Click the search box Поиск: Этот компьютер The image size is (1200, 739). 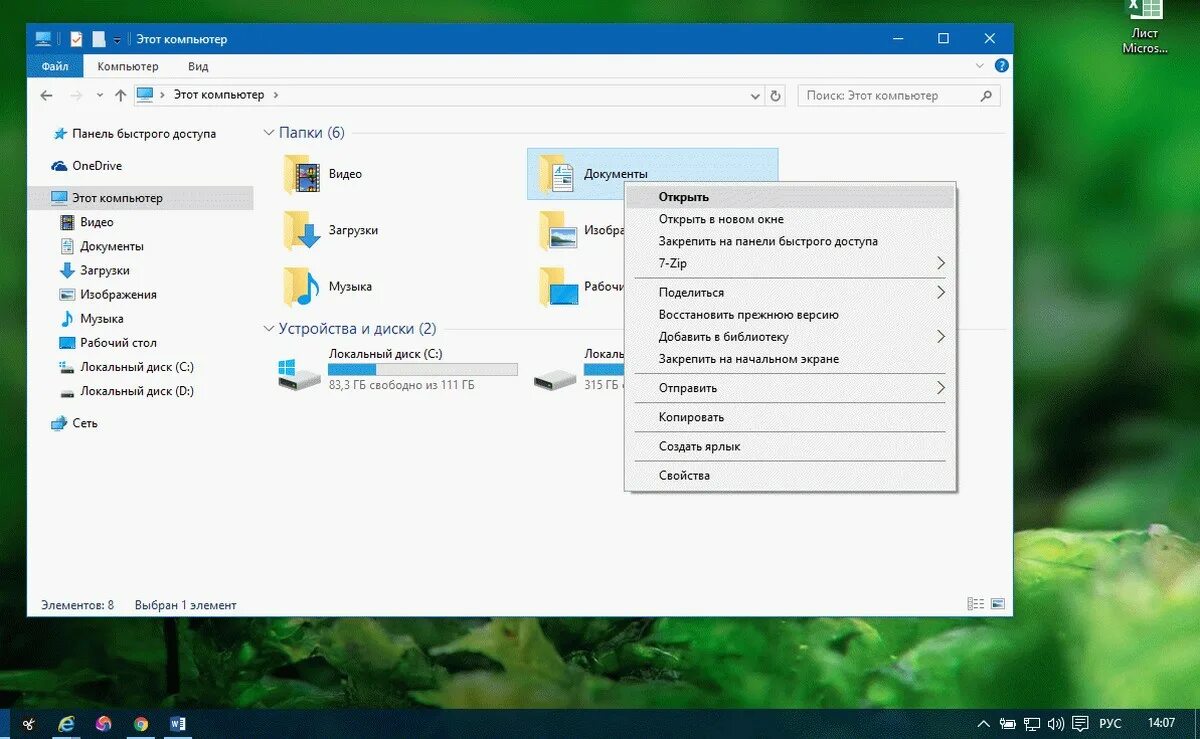897,96
